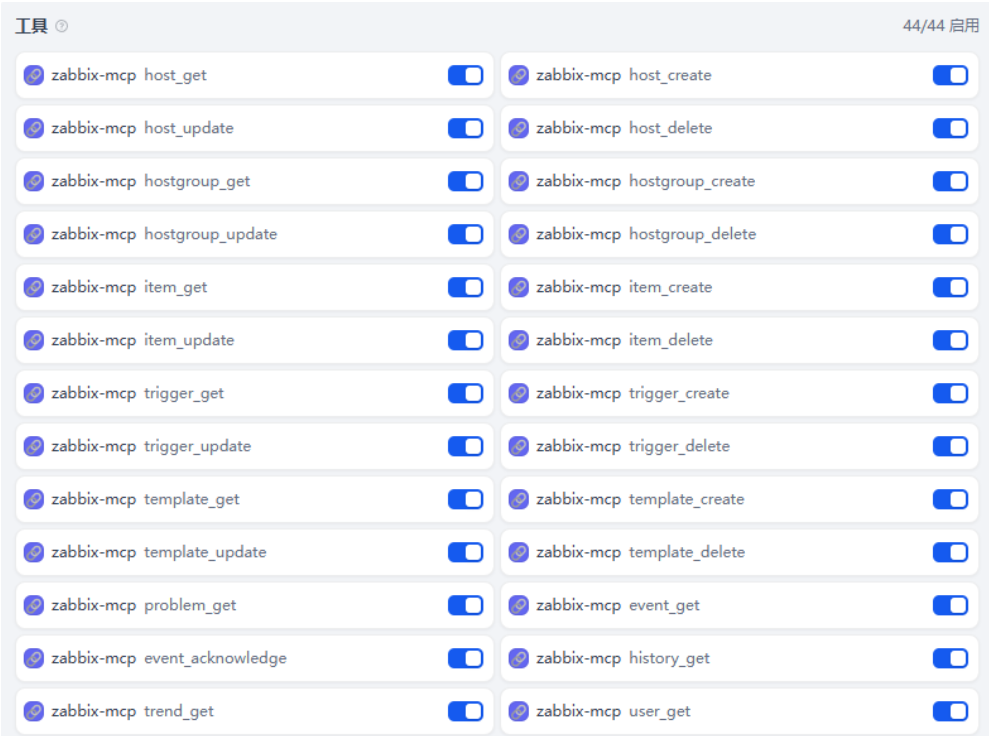
Task: Click the help icon beside 工具 heading
Action: pyautogui.click(x=61, y=26)
